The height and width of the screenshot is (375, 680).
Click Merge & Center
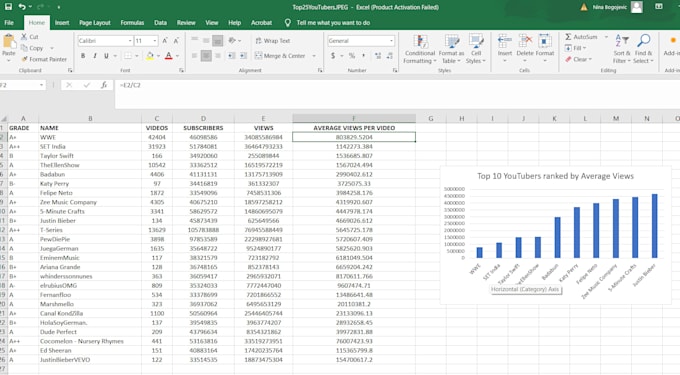[x=280, y=55]
